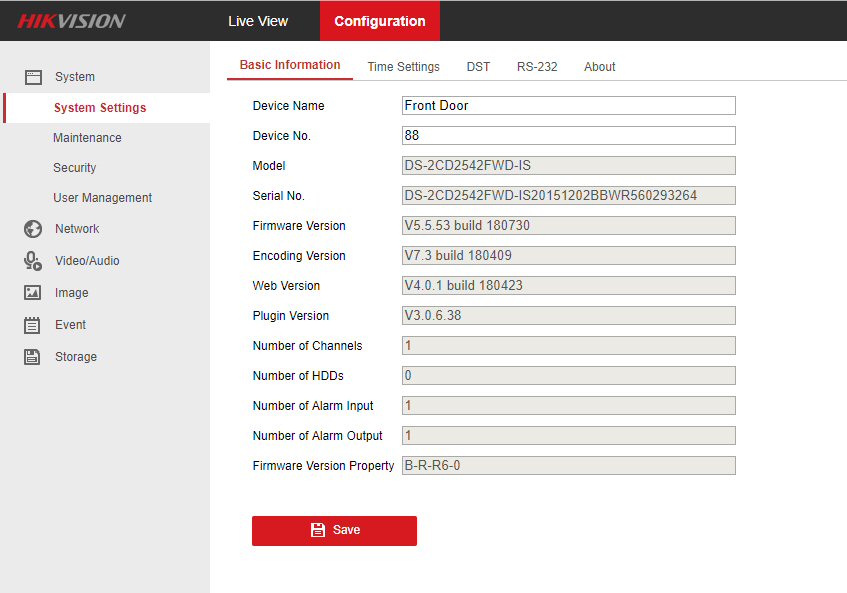Click the Event calendar icon
This screenshot has height=593, width=847.
point(33,325)
